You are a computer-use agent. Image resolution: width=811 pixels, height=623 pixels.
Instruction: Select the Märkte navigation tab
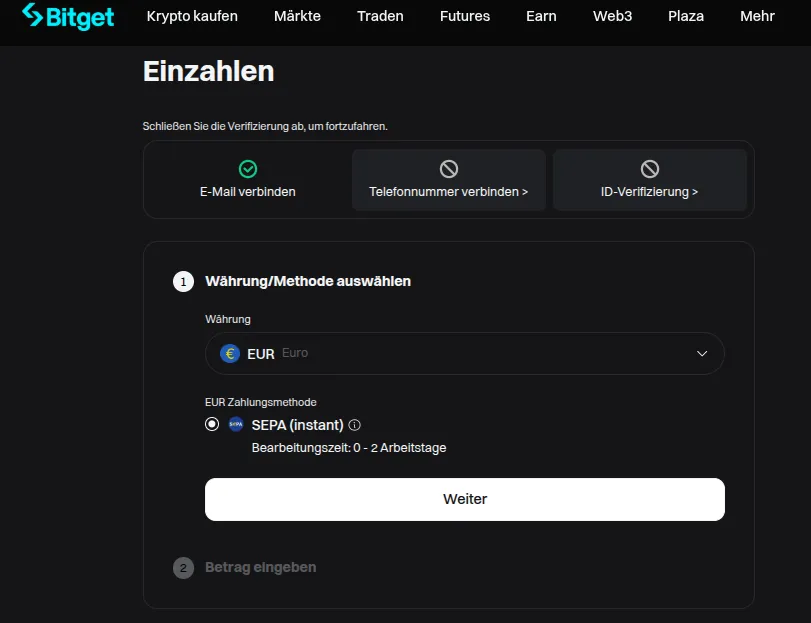pyautogui.click(x=297, y=16)
